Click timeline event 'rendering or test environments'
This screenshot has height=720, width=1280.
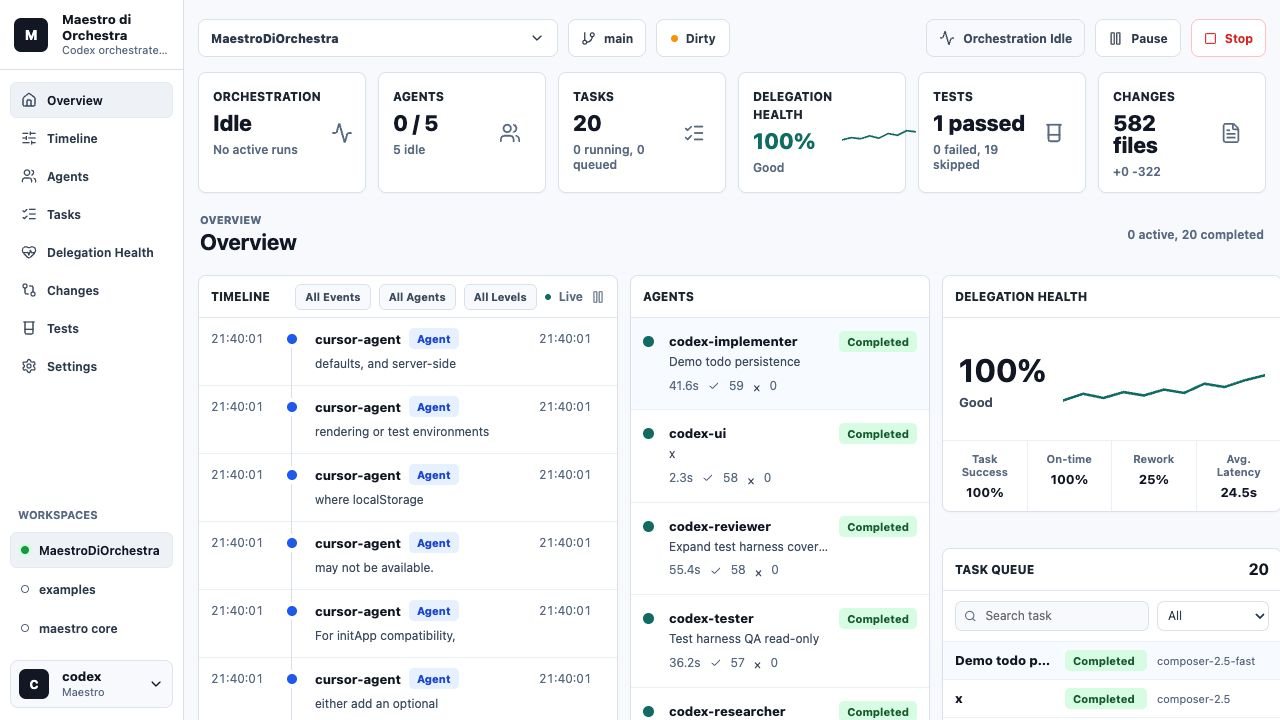pos(408,420)
